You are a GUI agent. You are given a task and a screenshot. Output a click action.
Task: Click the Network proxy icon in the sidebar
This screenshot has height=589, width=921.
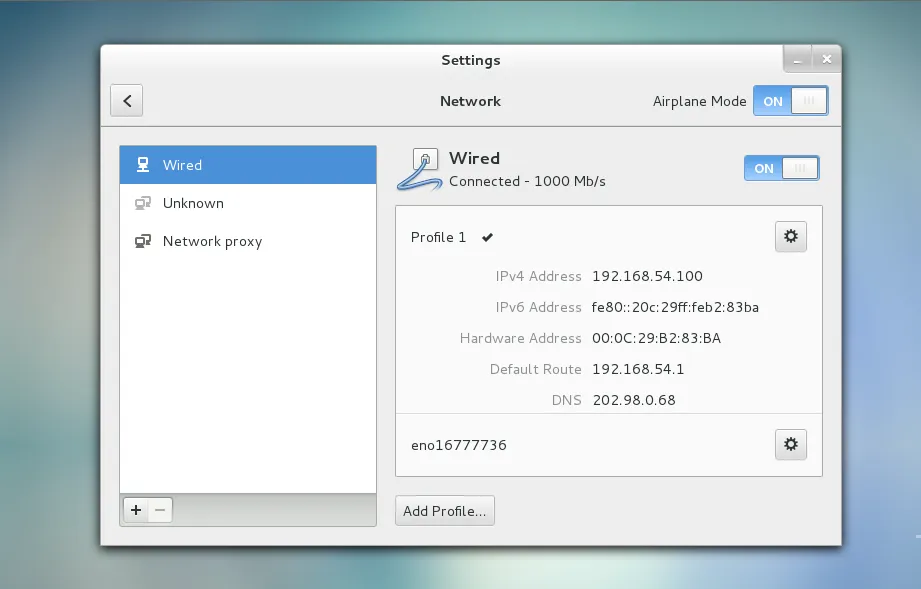(142, 241)
